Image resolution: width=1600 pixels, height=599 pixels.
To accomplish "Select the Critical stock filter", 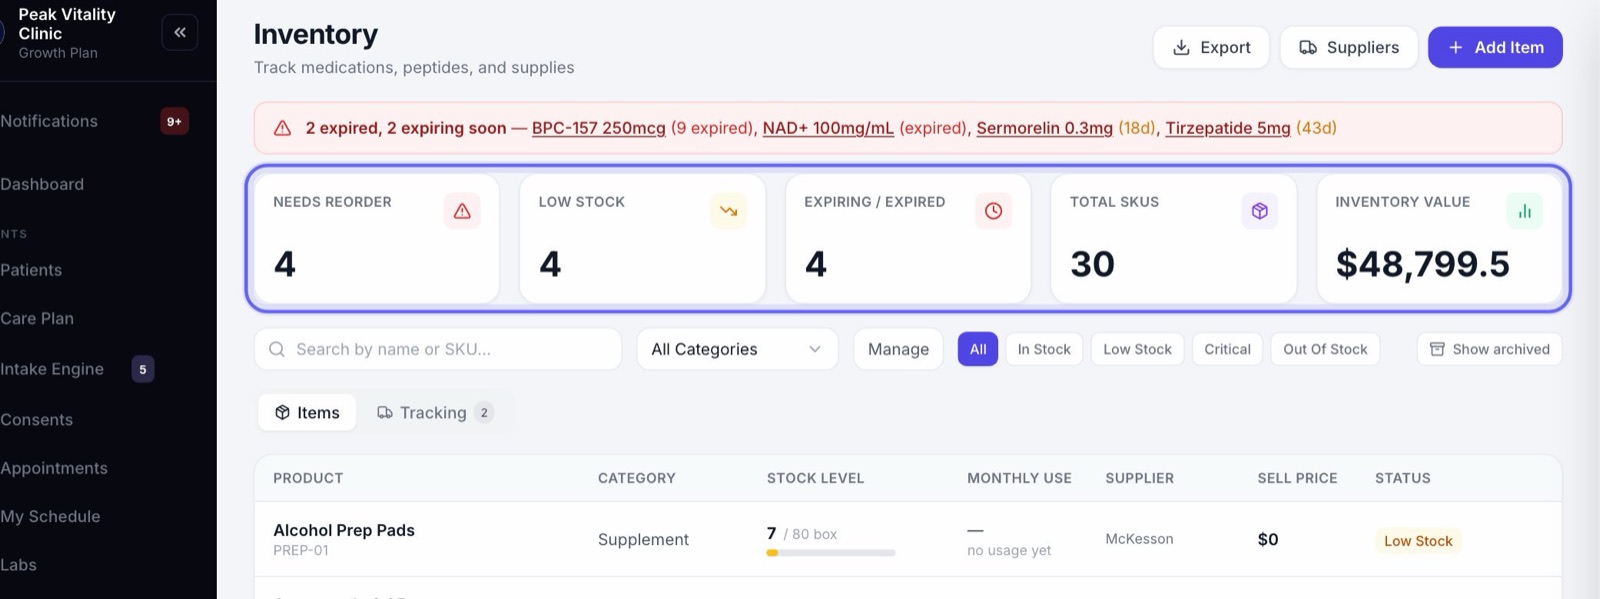I will 1227,349.
